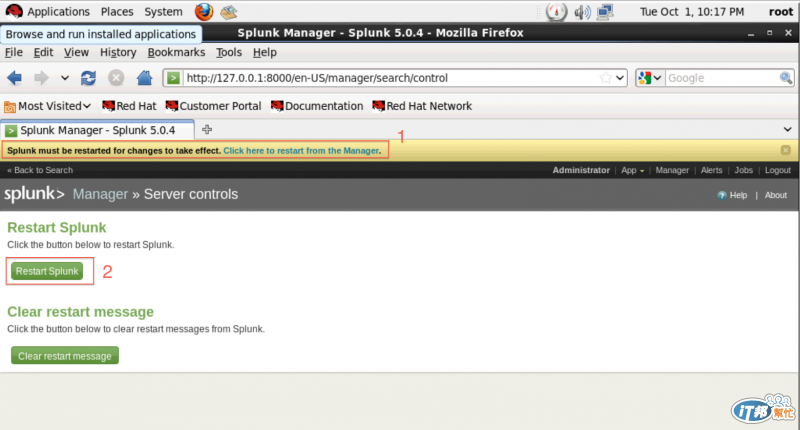Viewport: 800px width, 430px height.
Task: Click the browser forward arrow
Action: 41,78
